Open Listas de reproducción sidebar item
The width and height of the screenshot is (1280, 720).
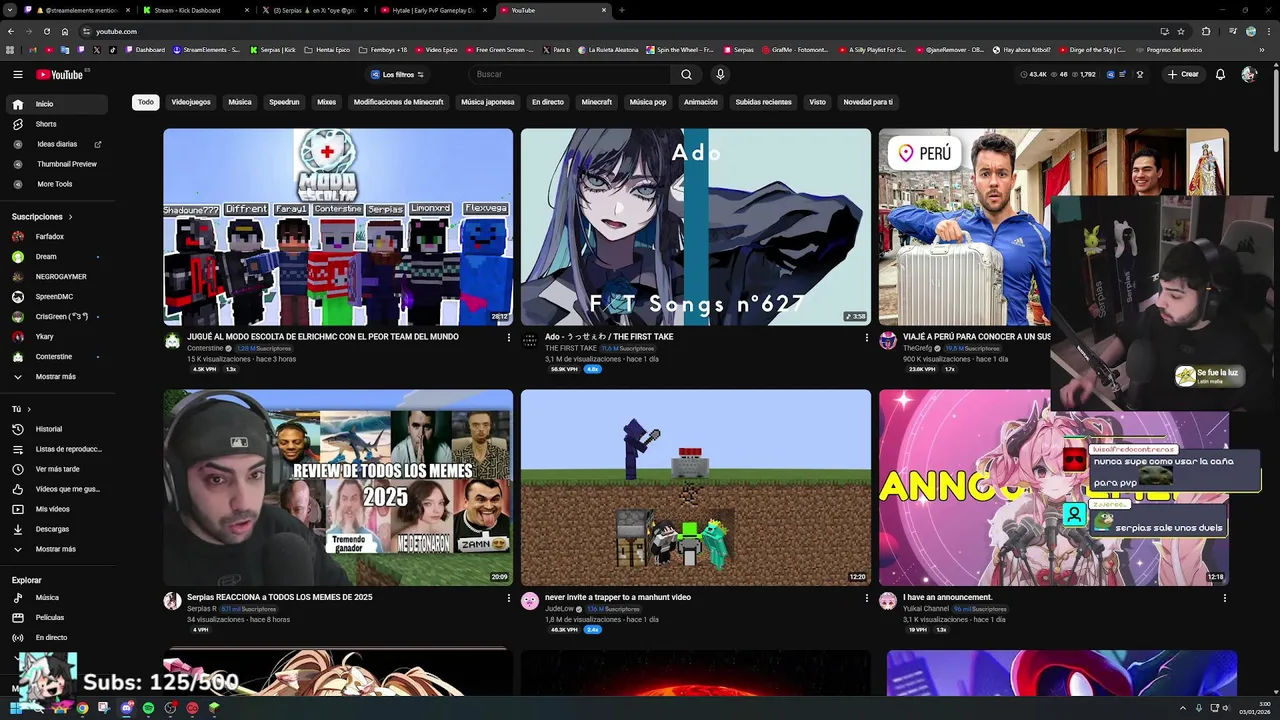(x=55, y=449)
